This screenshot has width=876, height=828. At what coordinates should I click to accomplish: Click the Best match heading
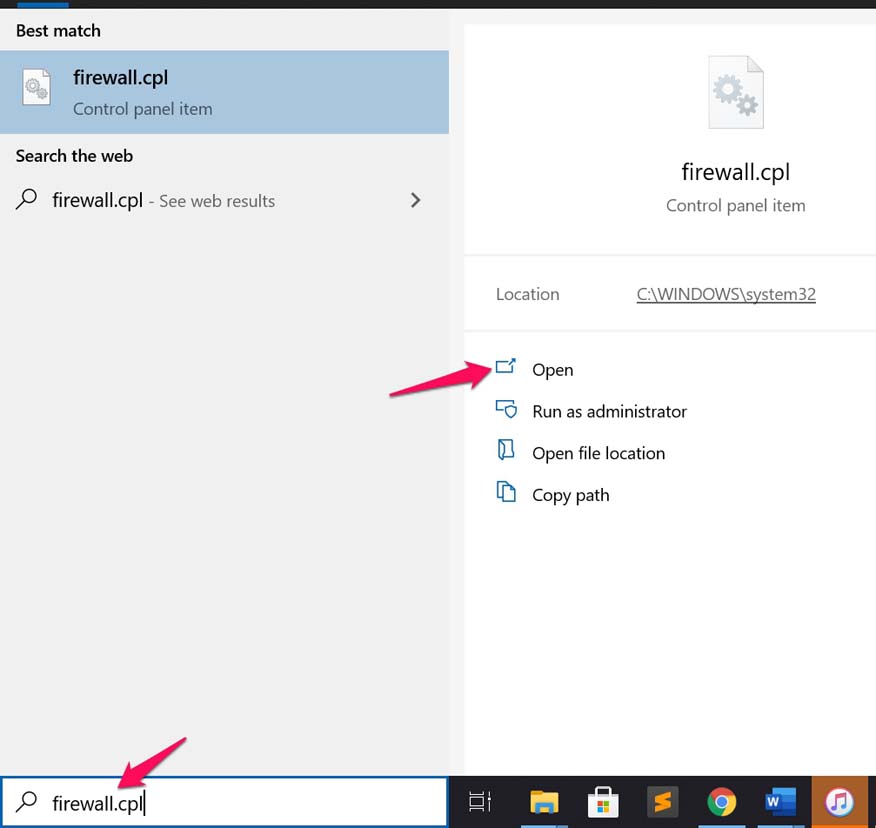58,31
